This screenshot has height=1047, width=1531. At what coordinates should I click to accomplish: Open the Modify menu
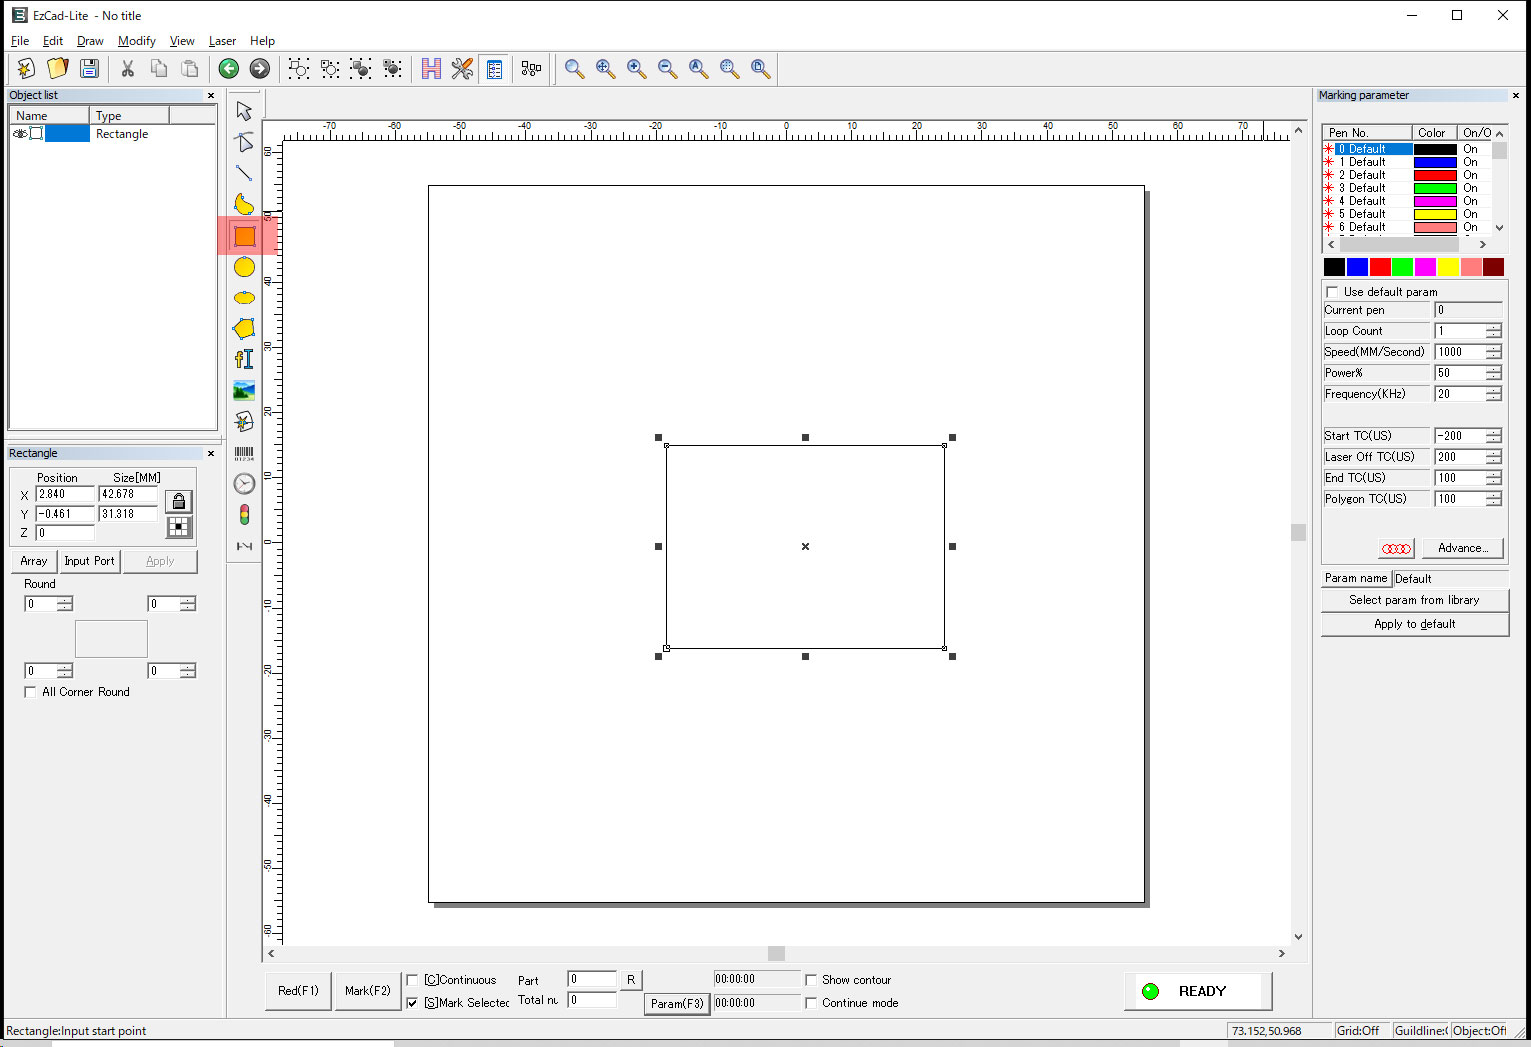click(x=136, y=41)
